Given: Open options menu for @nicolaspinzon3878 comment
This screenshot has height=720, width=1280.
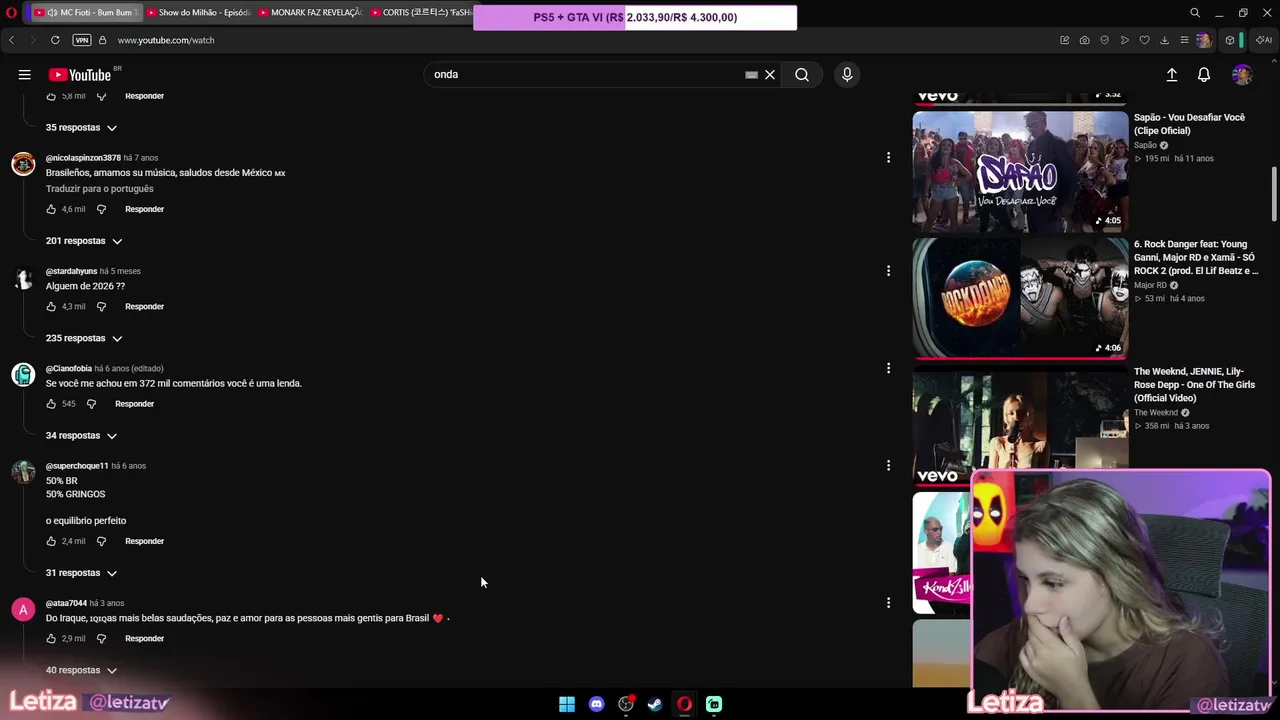Looking at the screenshot, I should [x=888, y=157].
